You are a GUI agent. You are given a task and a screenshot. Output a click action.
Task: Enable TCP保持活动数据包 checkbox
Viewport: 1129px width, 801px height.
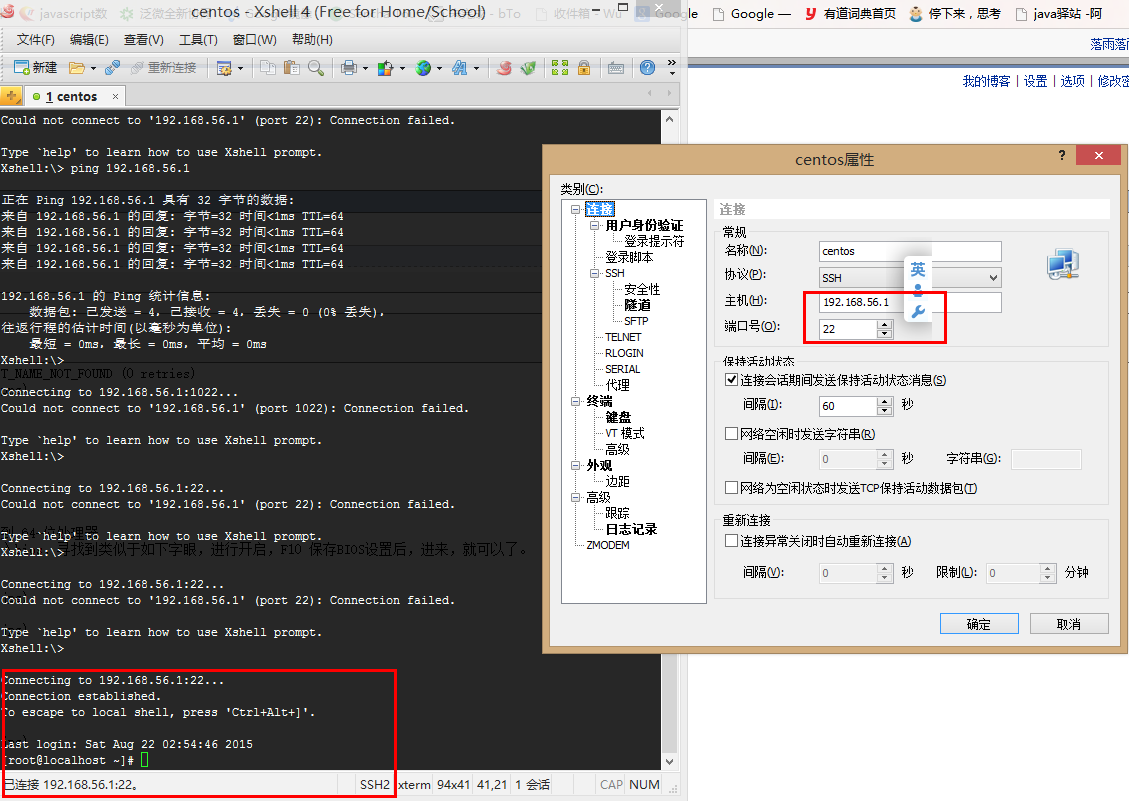pos(732,488)
